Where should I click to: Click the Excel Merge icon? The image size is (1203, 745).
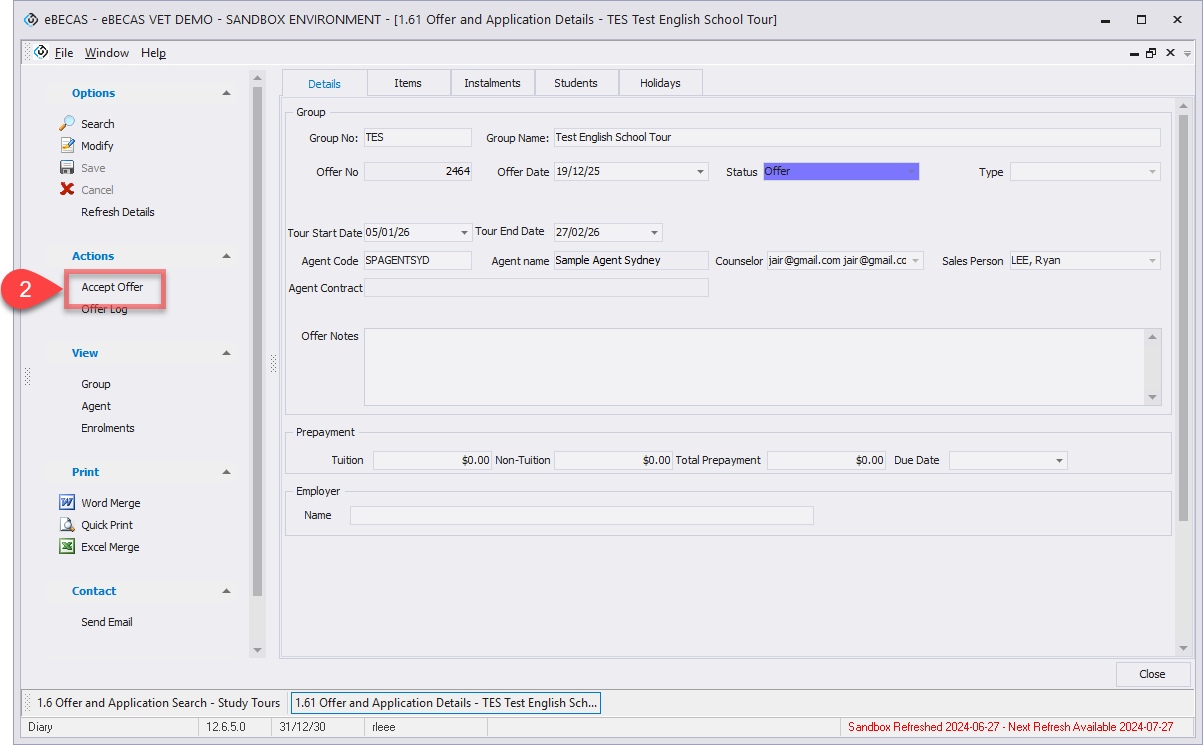point(67,547)
